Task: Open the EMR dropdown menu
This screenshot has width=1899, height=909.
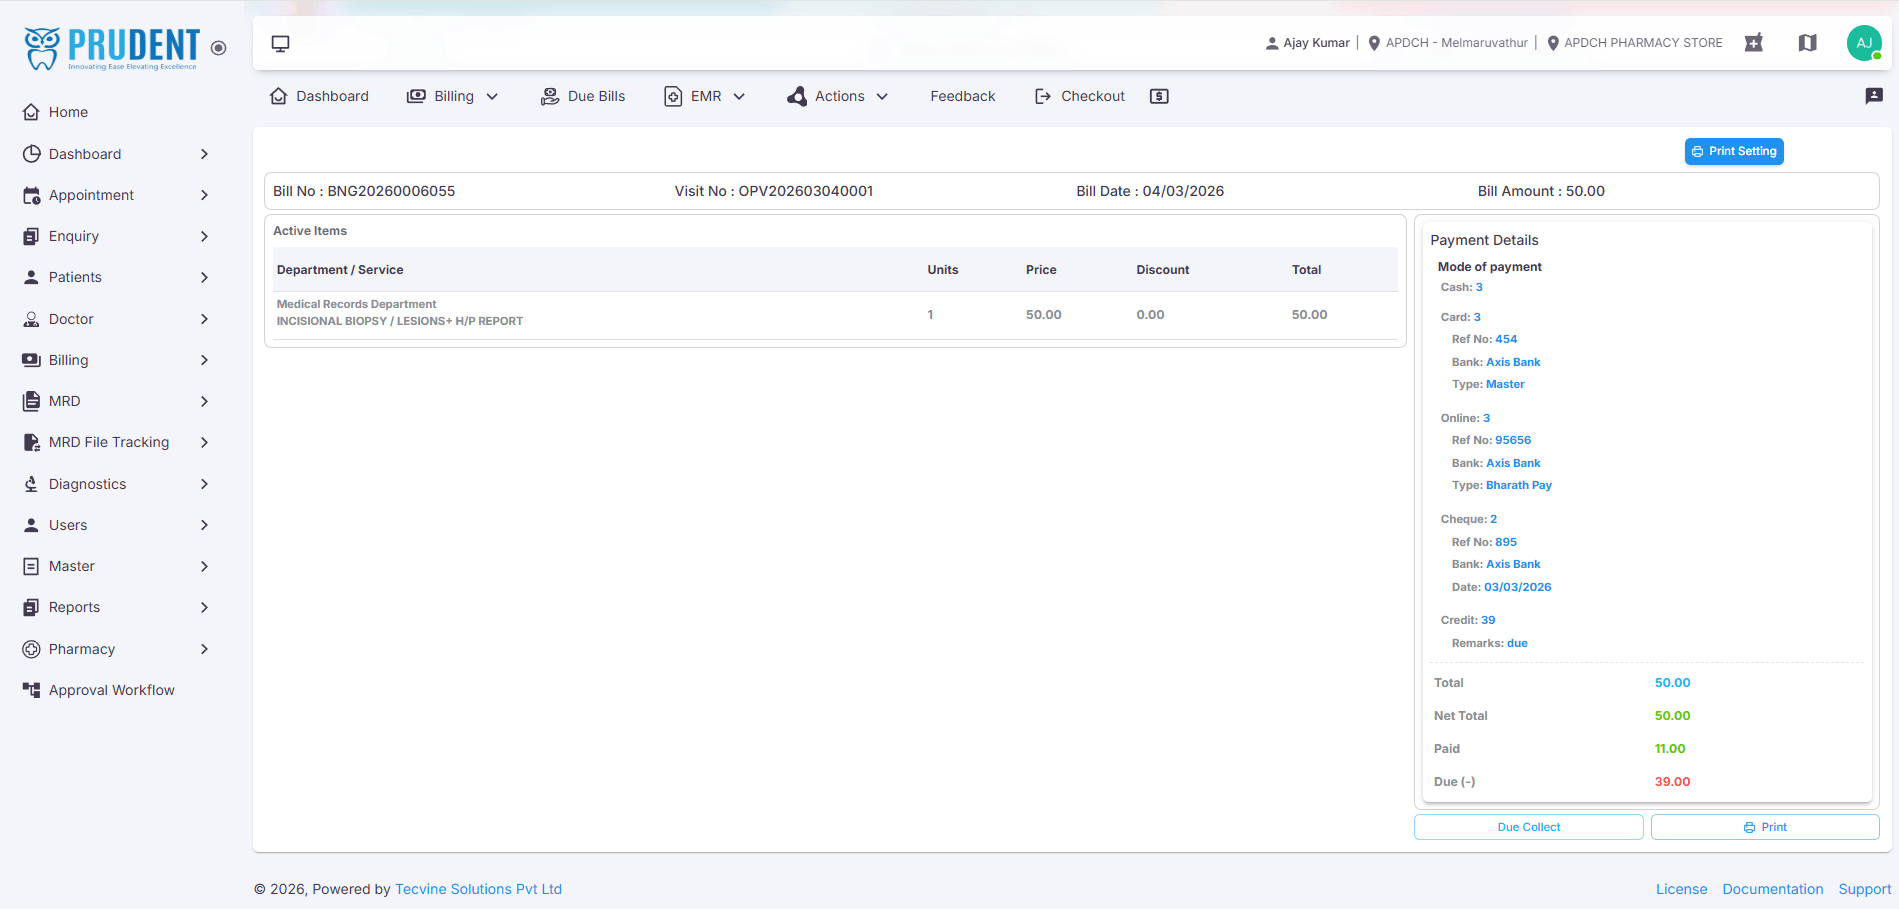Action: pos(705,96)
